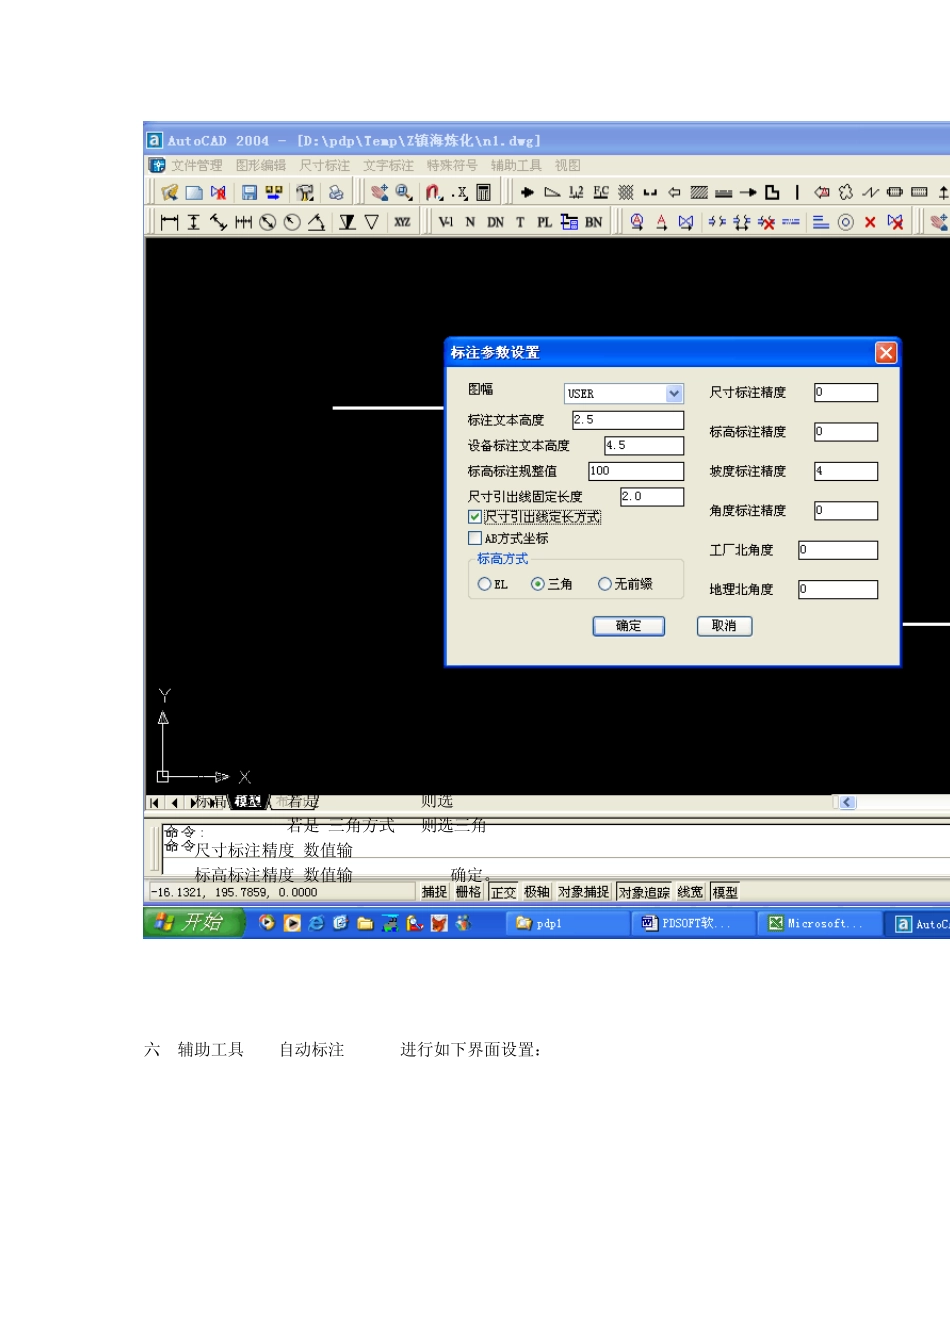Screen dimensions: 950x1344
Task: Click the calculator toolbar icon
Action: point(483,192)
